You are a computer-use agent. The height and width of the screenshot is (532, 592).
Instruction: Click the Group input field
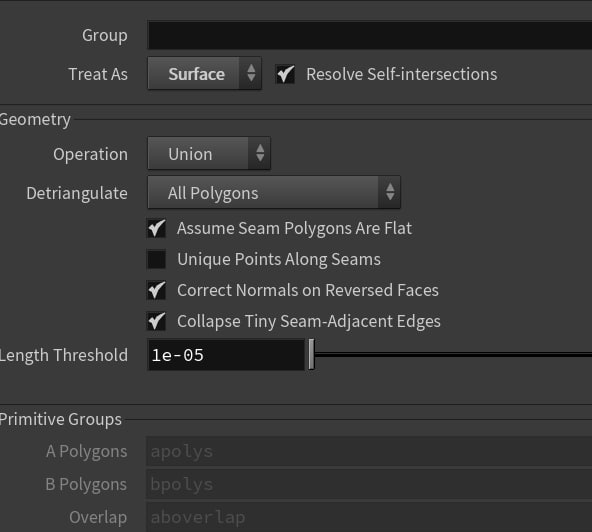coord(370,35)
